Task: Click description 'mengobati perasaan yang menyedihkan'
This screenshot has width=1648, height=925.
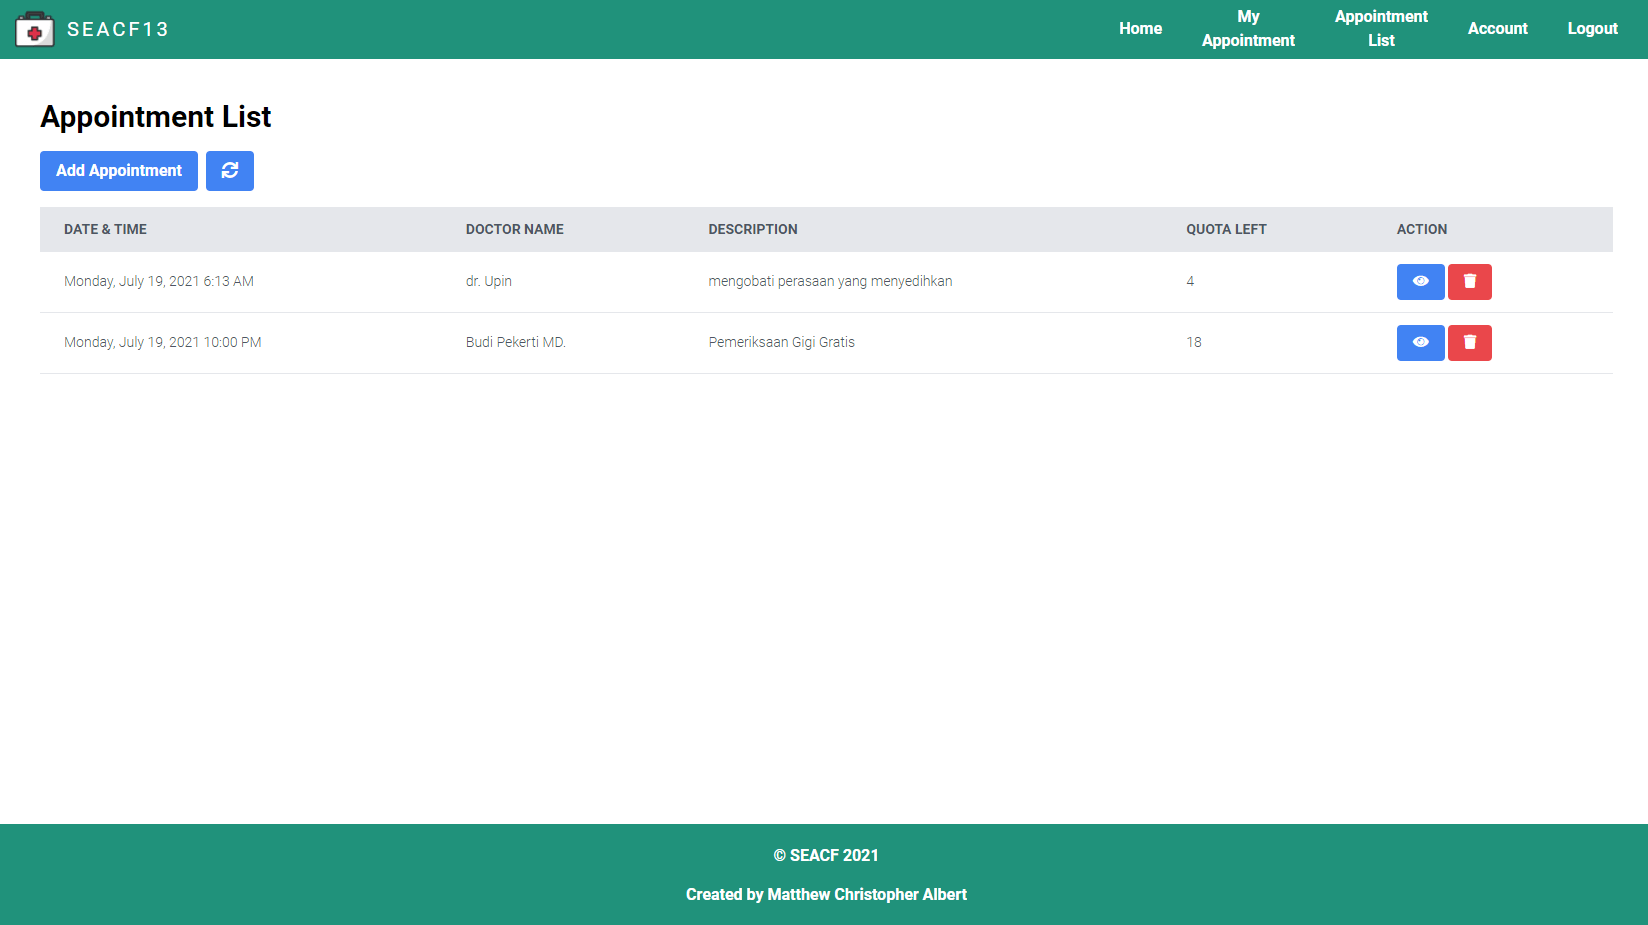Action: (x=830, y=281)
